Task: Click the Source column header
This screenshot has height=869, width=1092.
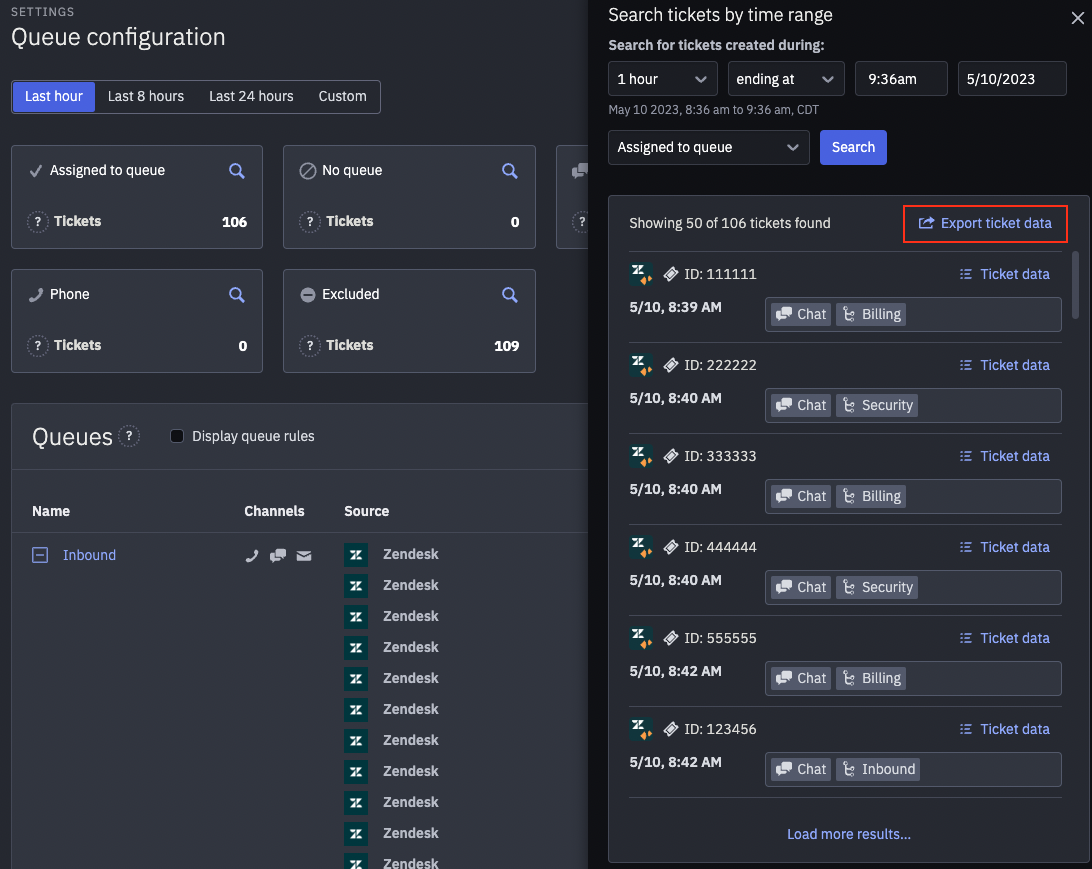Action: pyautogui.click(x=366, y=511)
